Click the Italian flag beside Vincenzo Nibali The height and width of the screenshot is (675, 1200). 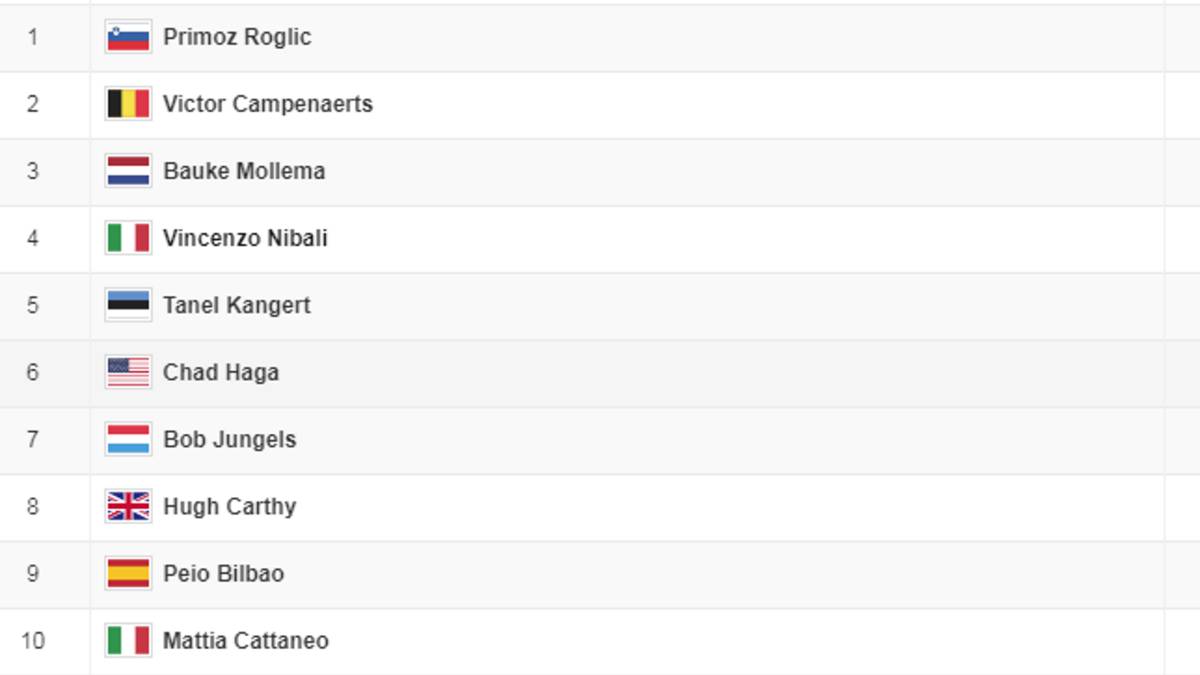click(x=128, y=238)
